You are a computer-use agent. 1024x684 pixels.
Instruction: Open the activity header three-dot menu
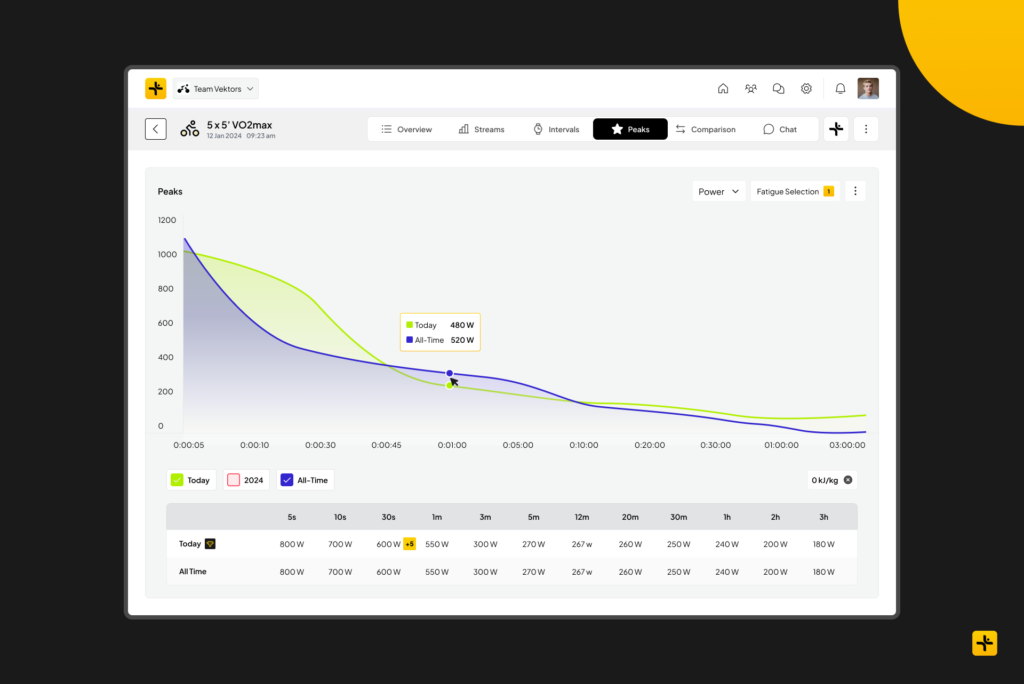click(866, 129)
